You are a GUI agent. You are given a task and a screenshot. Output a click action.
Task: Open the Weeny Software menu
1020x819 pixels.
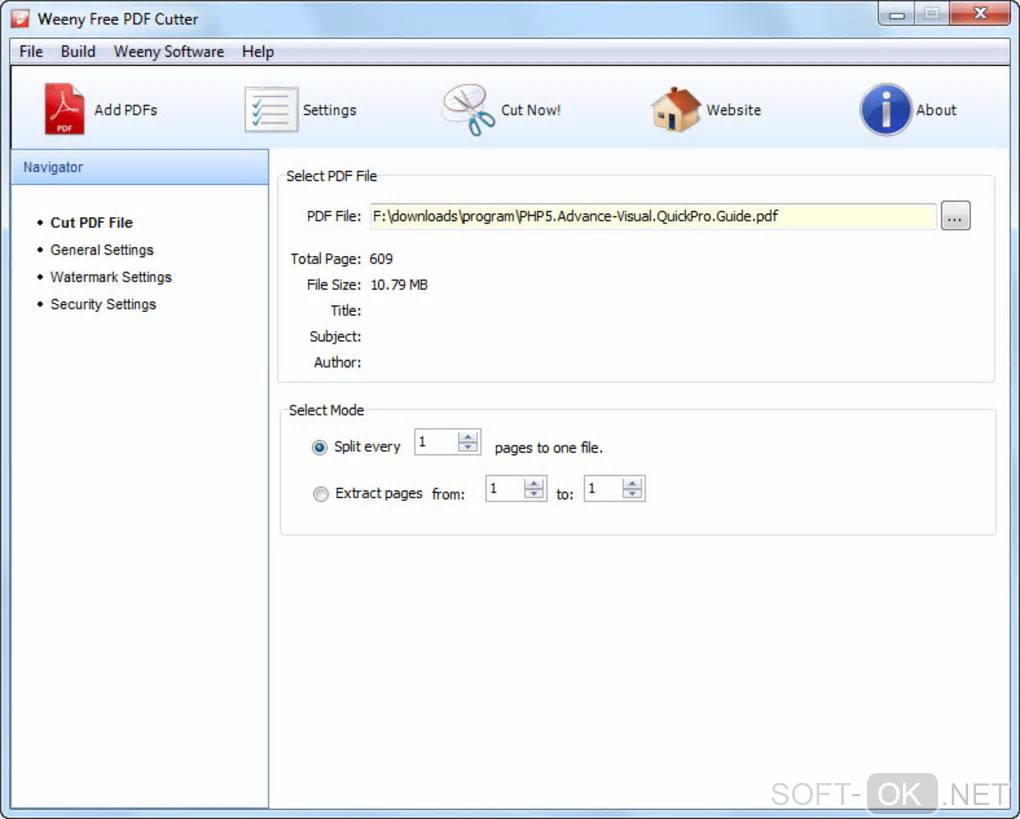(168, 51)
